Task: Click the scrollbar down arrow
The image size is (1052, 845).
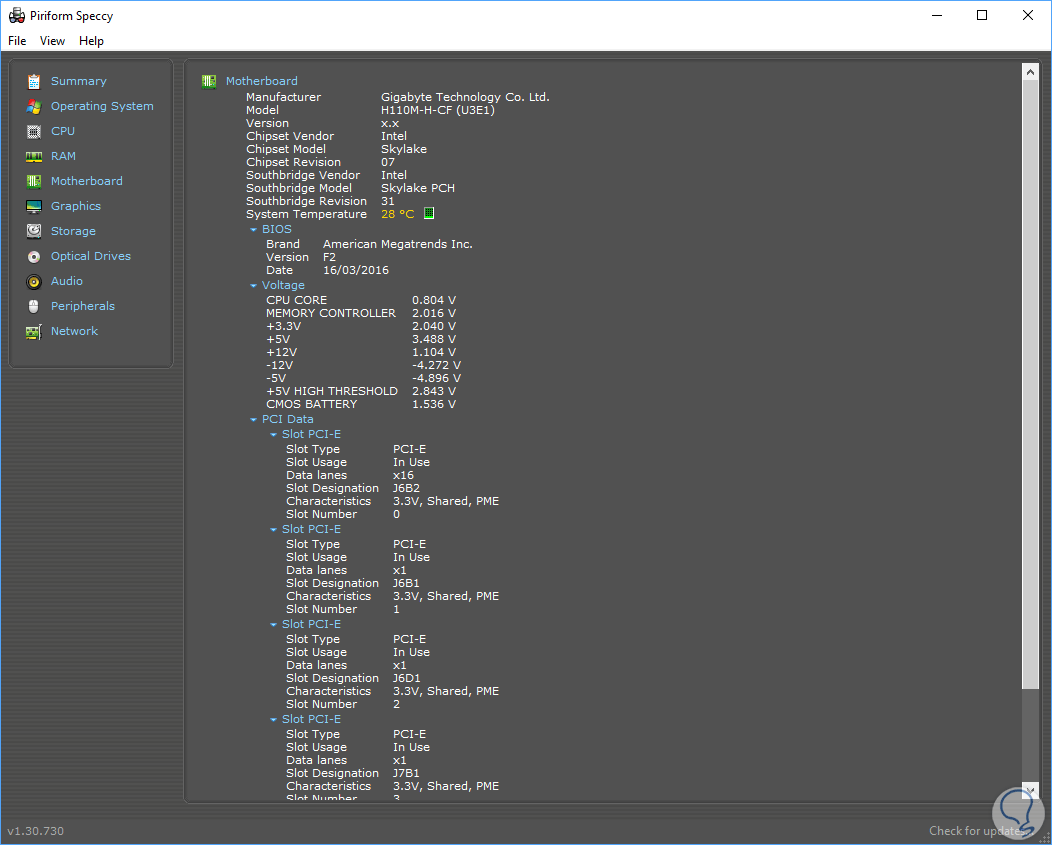Action: coord(1030,790)
